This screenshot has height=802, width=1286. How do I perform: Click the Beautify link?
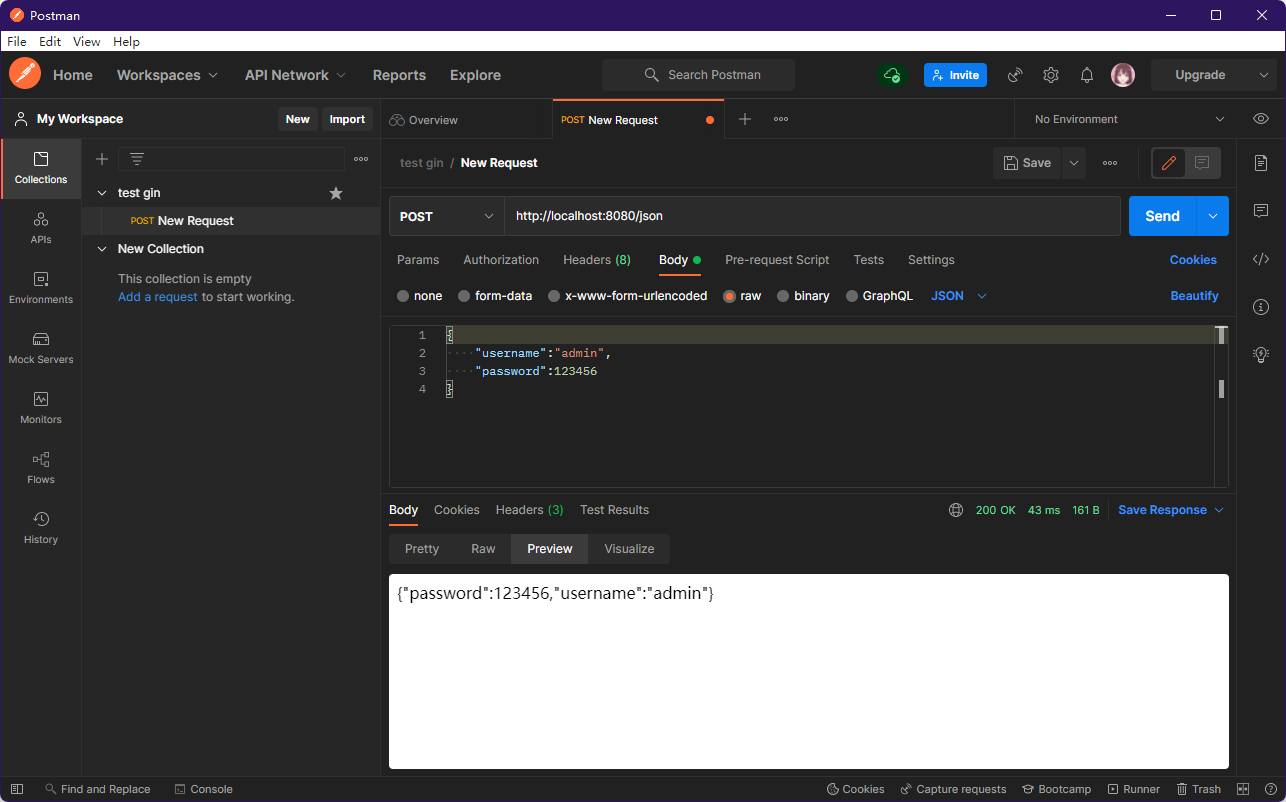pos(1194,296)
